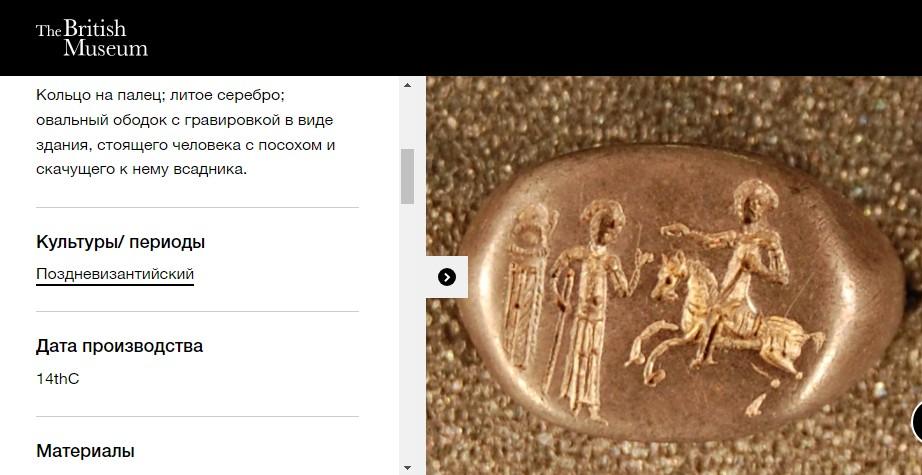
Task: Open The British Museum home logo
Action: 92,38
